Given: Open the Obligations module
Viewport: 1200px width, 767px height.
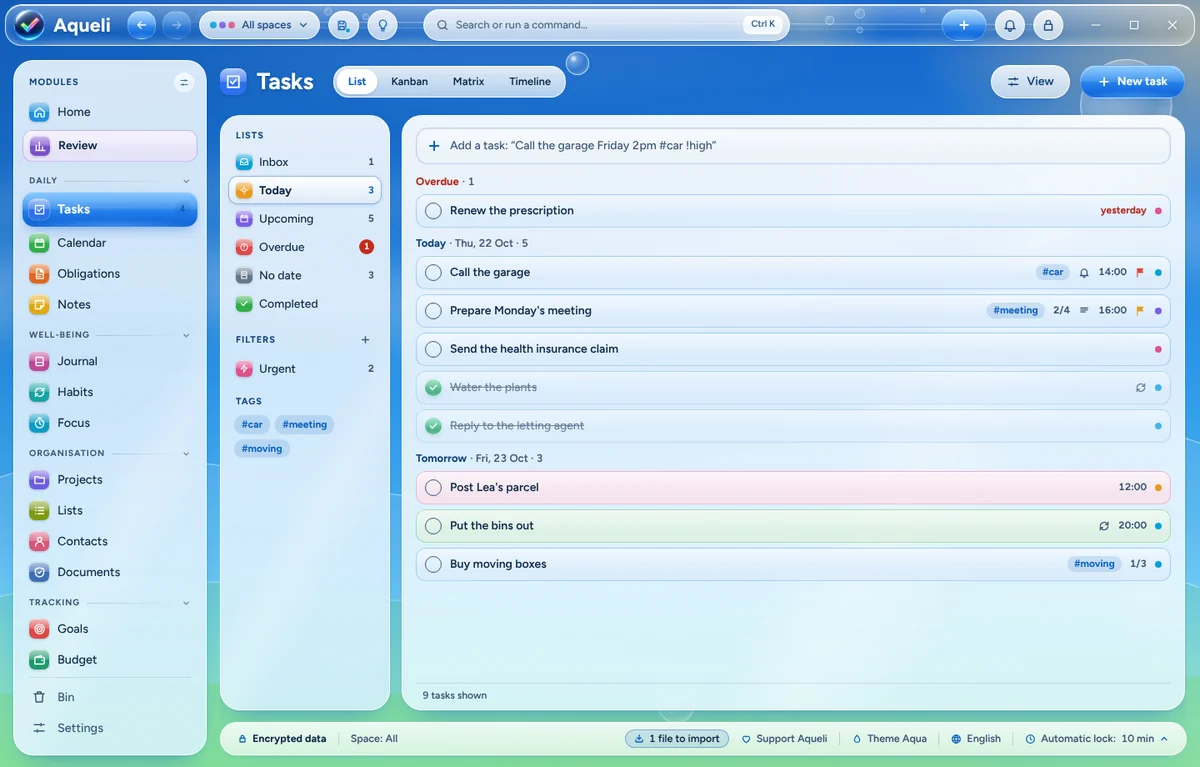Looking at the screenshot, I should point(110,274).
